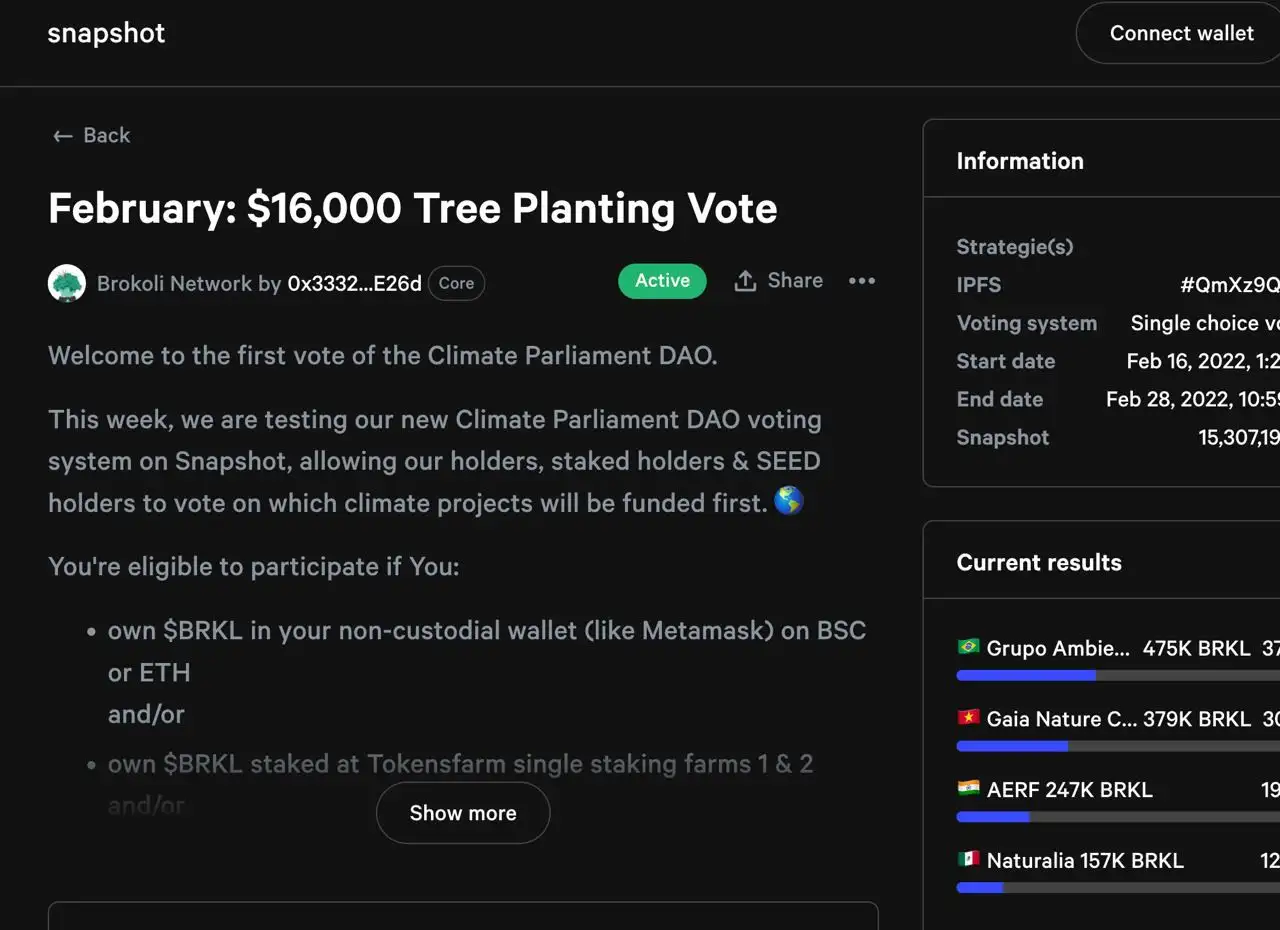1280x930 pixels.
Task: Expand description with Show more
Action: [463, 813]
